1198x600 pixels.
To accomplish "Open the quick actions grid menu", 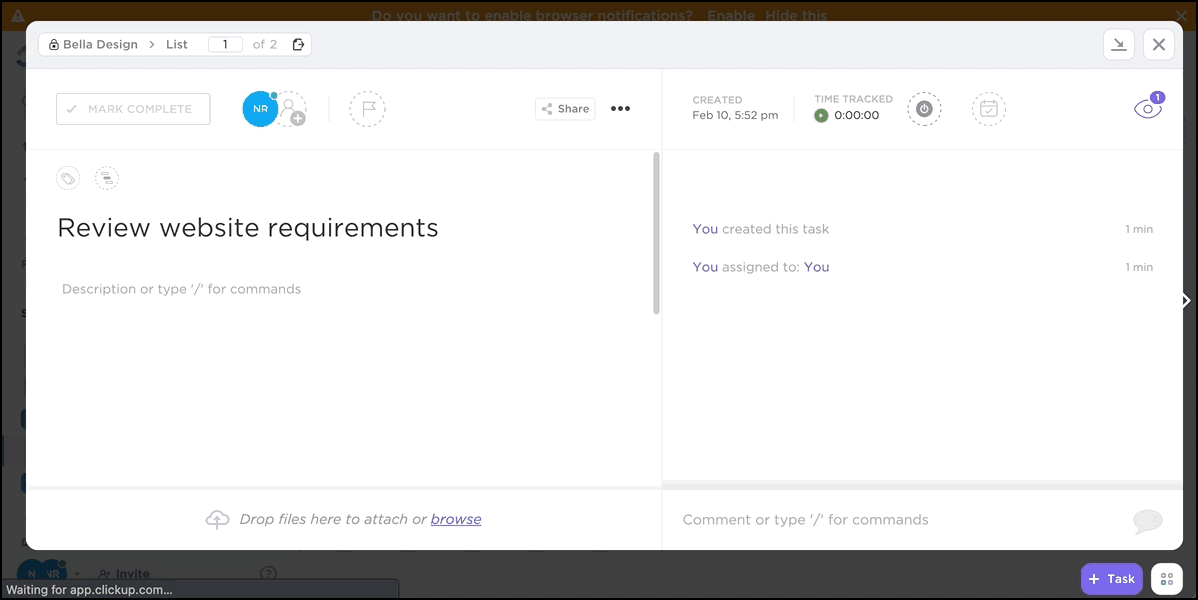I will click(1166, 579).
